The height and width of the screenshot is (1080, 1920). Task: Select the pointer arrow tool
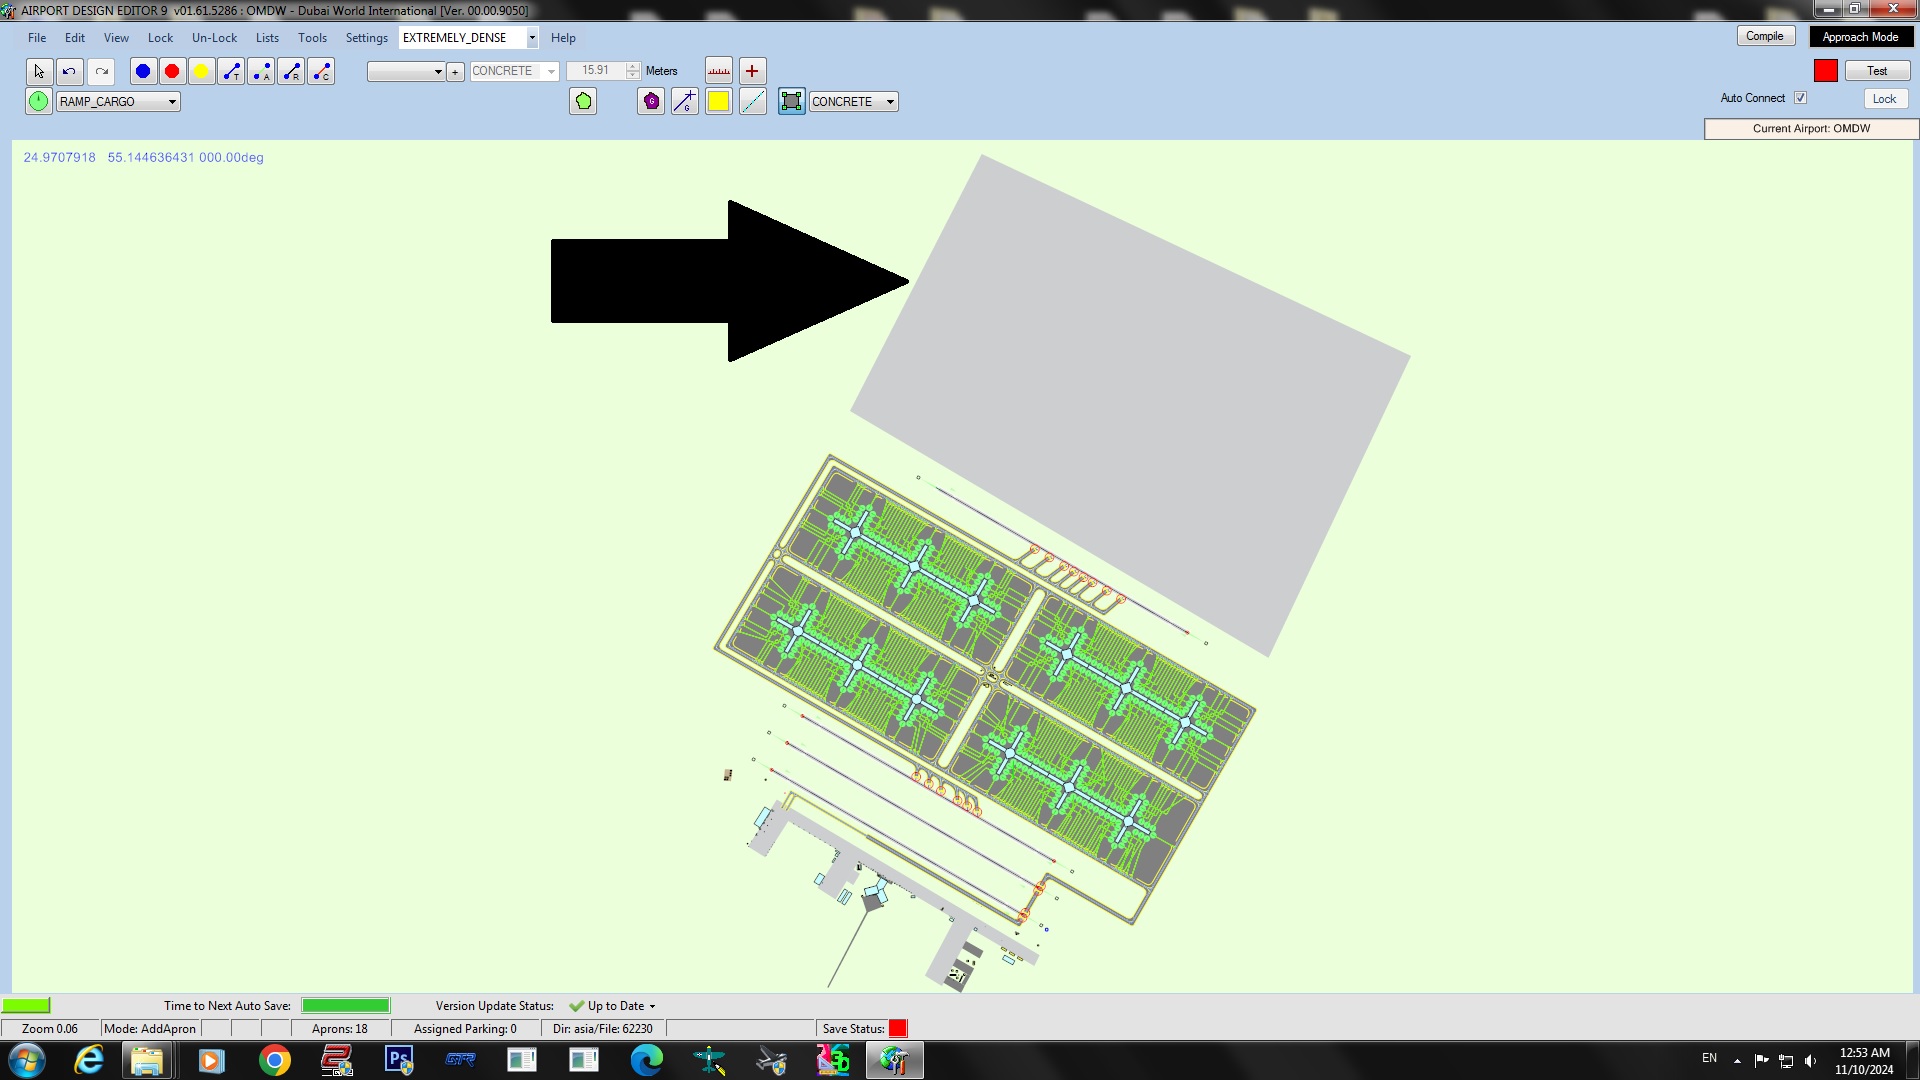tap(39, 71)
